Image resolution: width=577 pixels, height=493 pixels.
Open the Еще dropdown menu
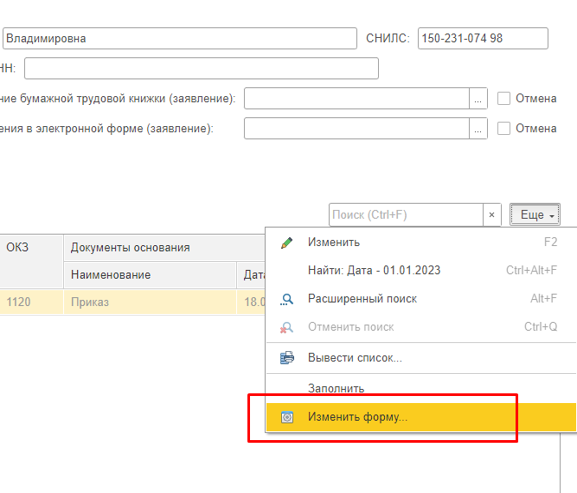point(535,214)
